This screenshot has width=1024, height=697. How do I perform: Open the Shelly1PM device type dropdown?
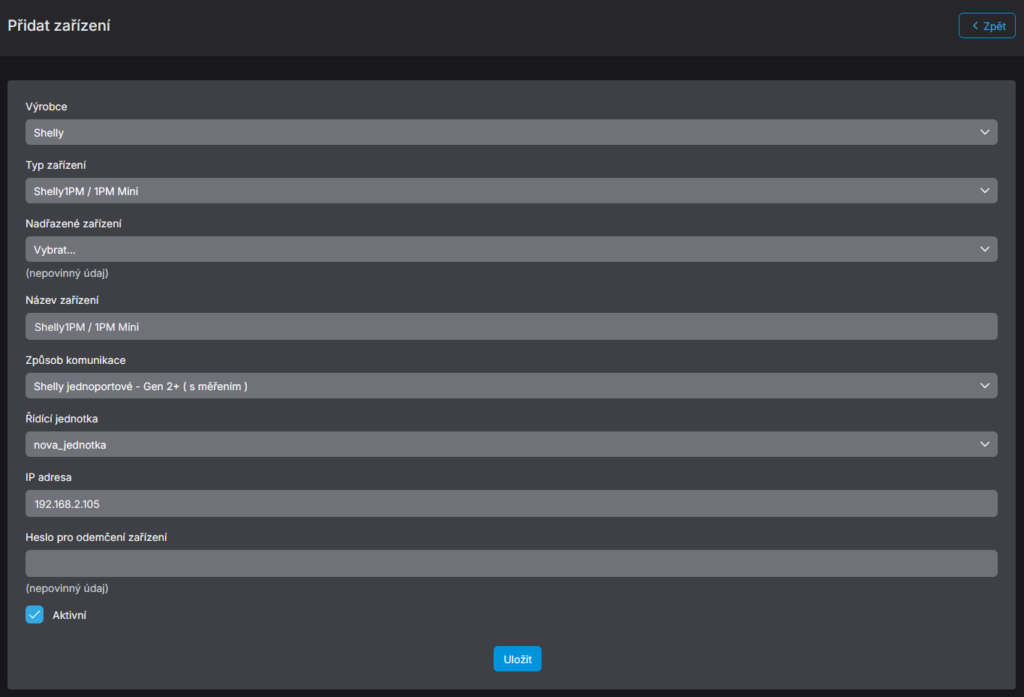pyautogui.click(x=500, y=190)
